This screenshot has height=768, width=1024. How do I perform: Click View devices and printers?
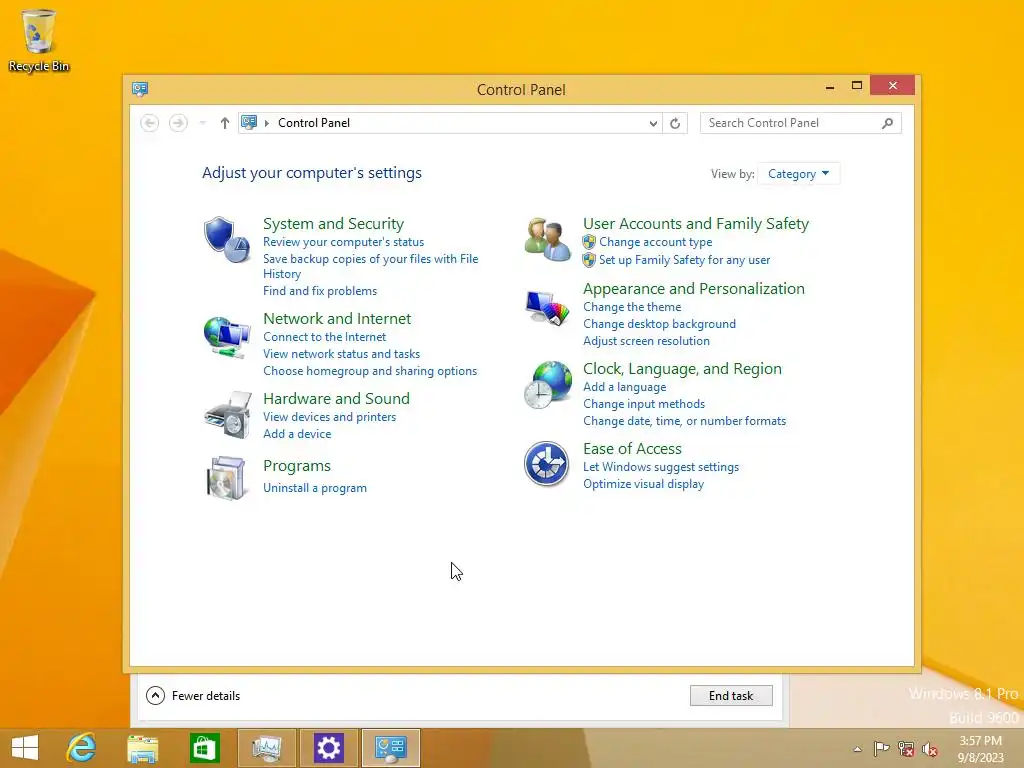click(x=330, y=417)
